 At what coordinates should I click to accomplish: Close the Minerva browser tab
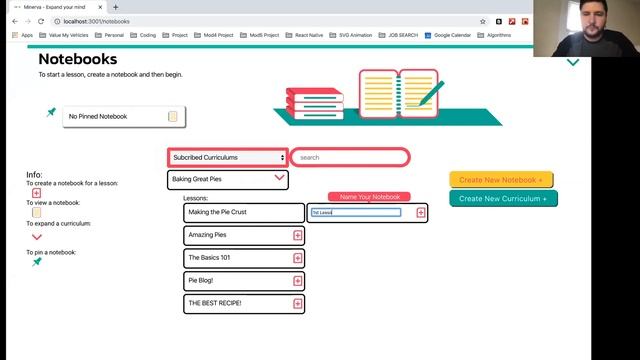coord(100,7)
